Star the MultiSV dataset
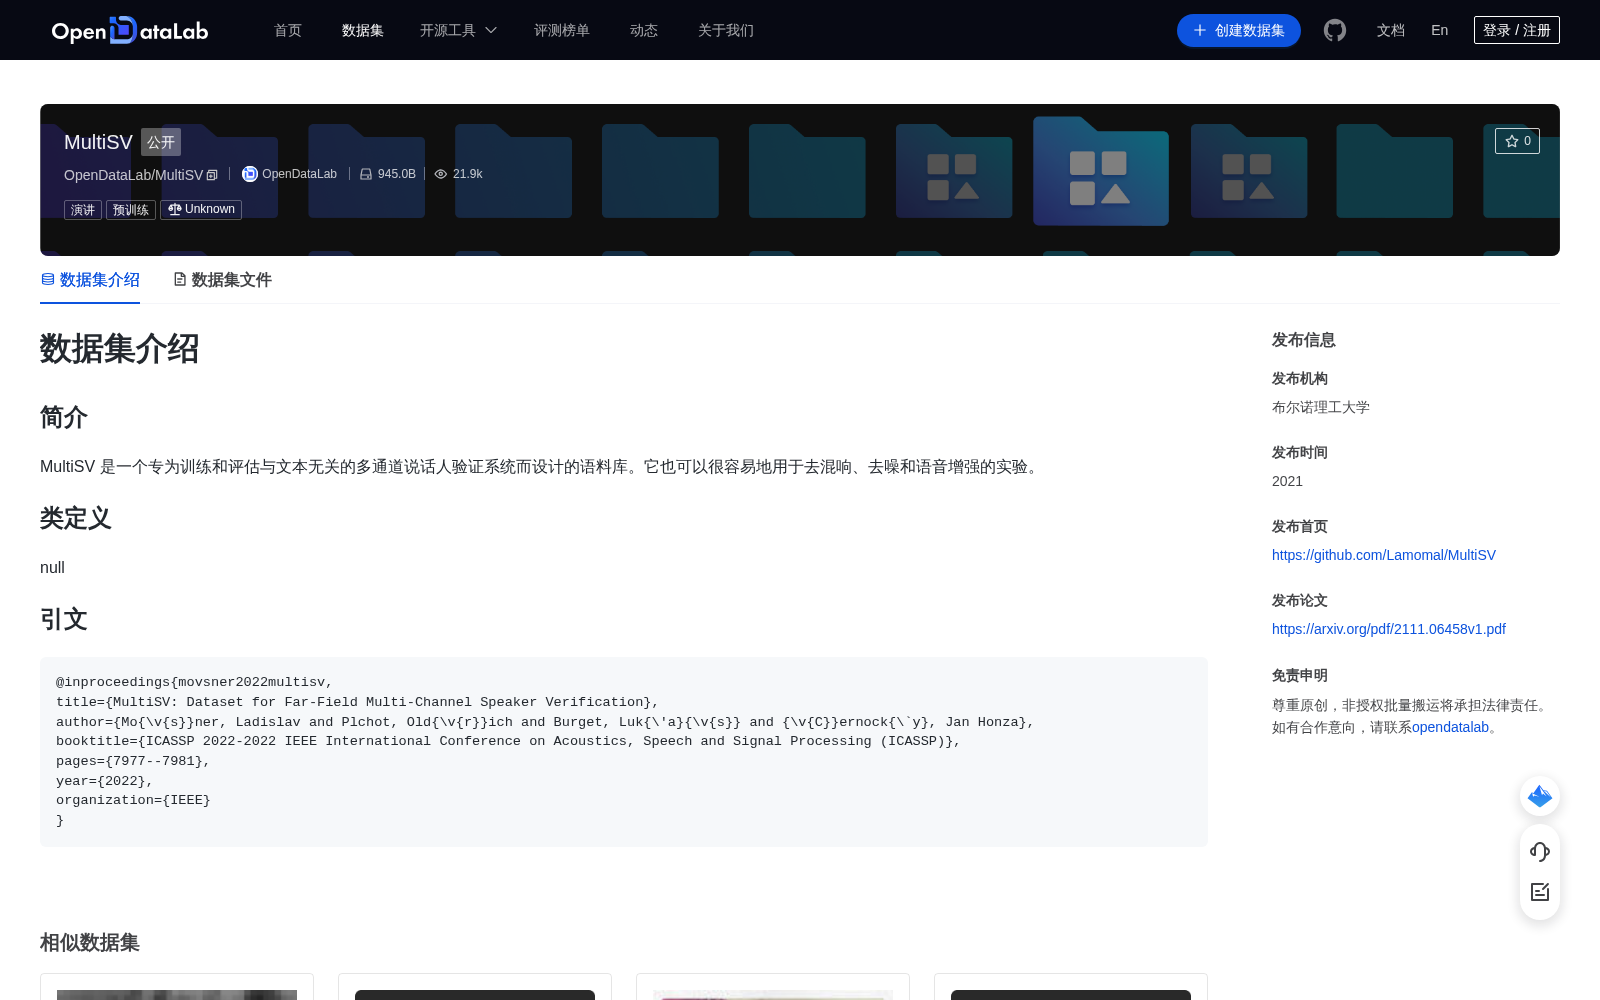This screenshot has width=1600, height=1000. coord(1517,141)
